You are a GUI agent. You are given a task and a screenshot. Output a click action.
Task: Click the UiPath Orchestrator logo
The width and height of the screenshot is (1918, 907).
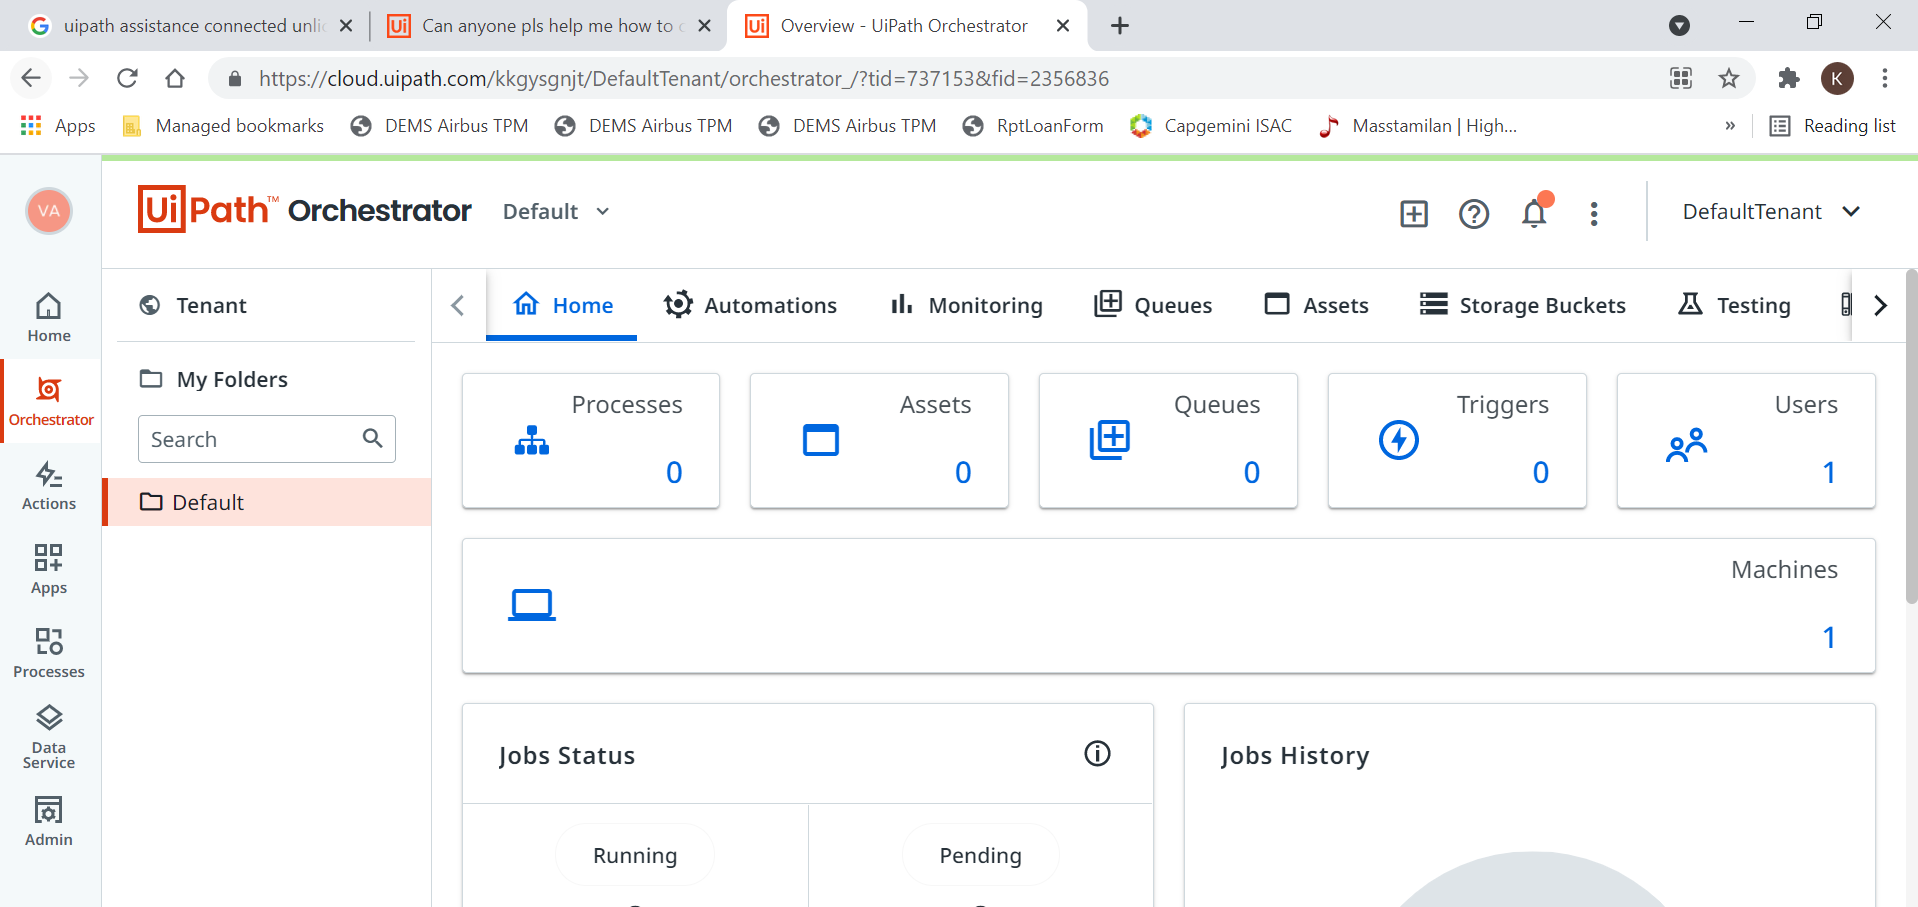(304, 210)
